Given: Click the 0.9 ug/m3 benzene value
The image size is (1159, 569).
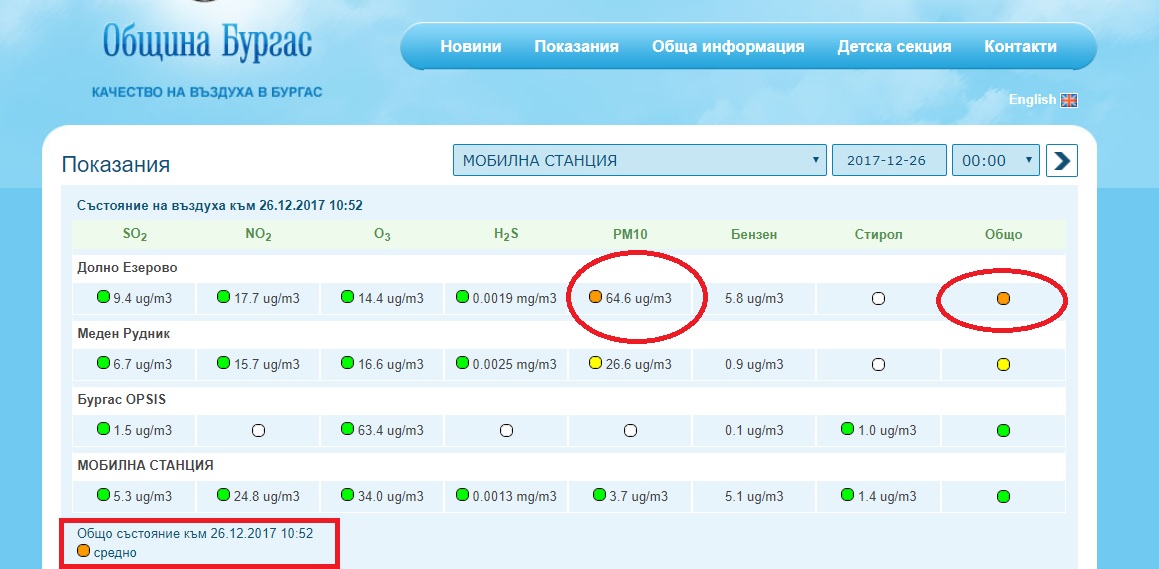Looking at the screenshot, I should tap(754, 365).
